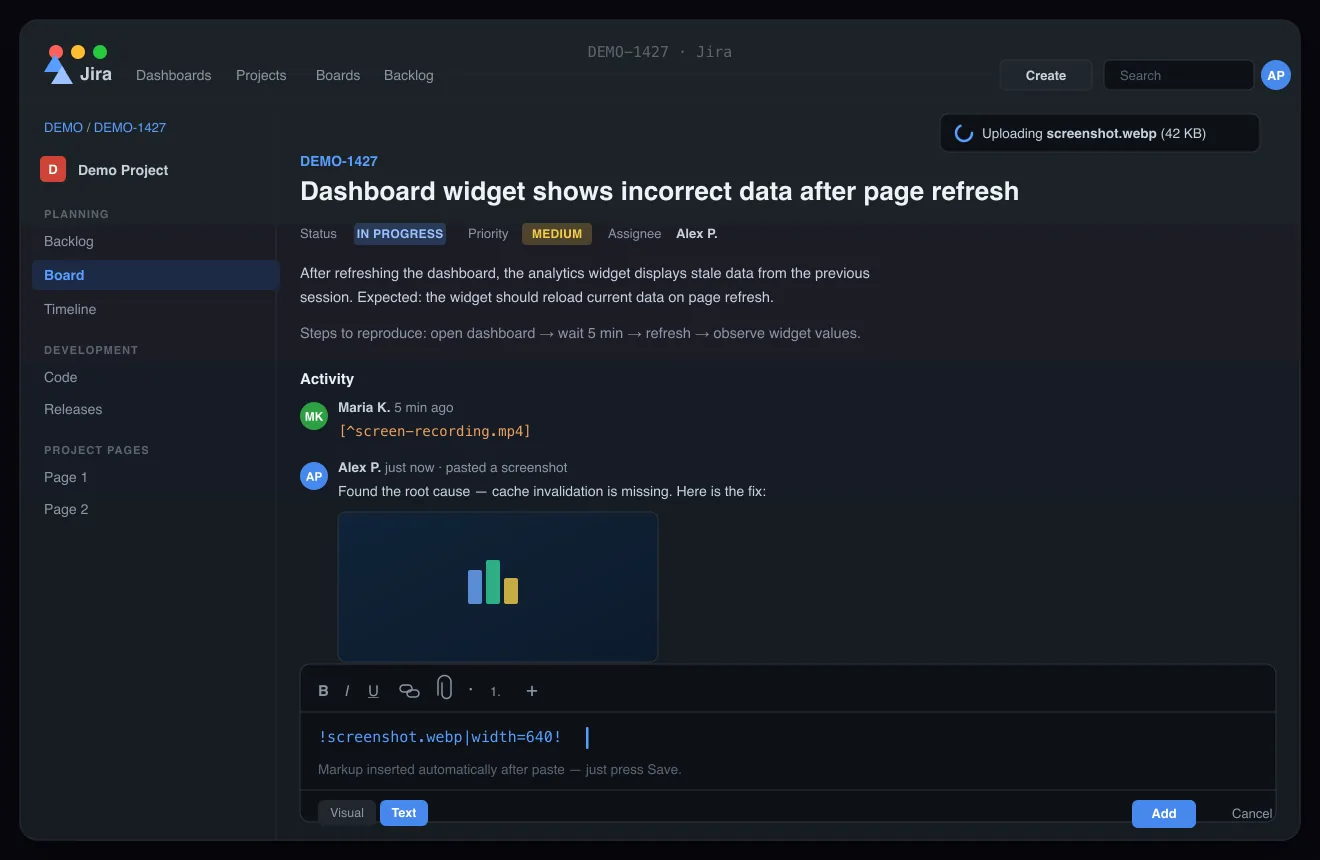This screenshot has width=1320, height=860.
Task: Open Page 1 in the sidebar
Action: 66,477
